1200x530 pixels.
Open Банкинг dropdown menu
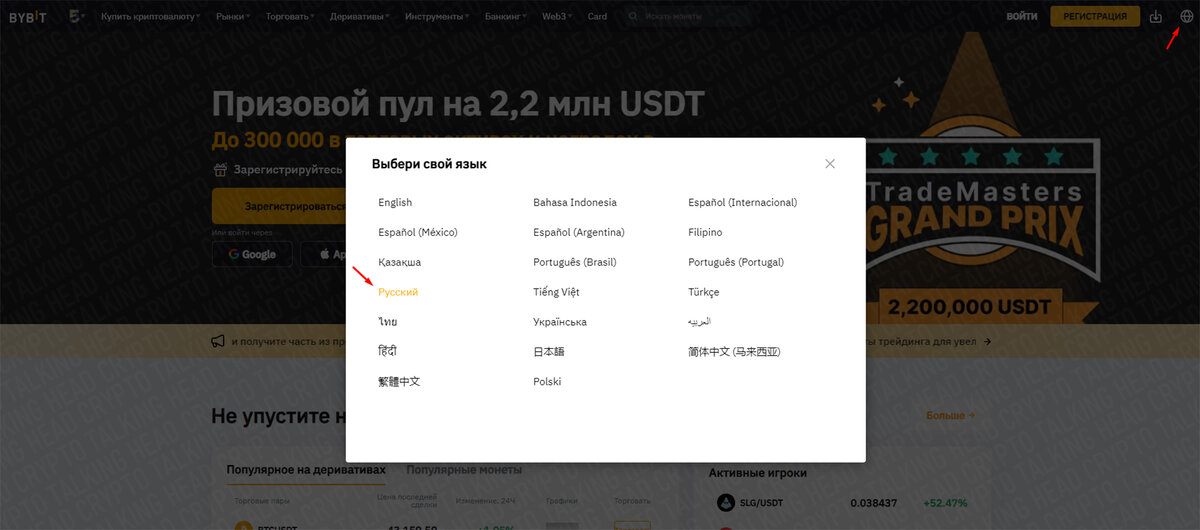(x=505, y=17)
